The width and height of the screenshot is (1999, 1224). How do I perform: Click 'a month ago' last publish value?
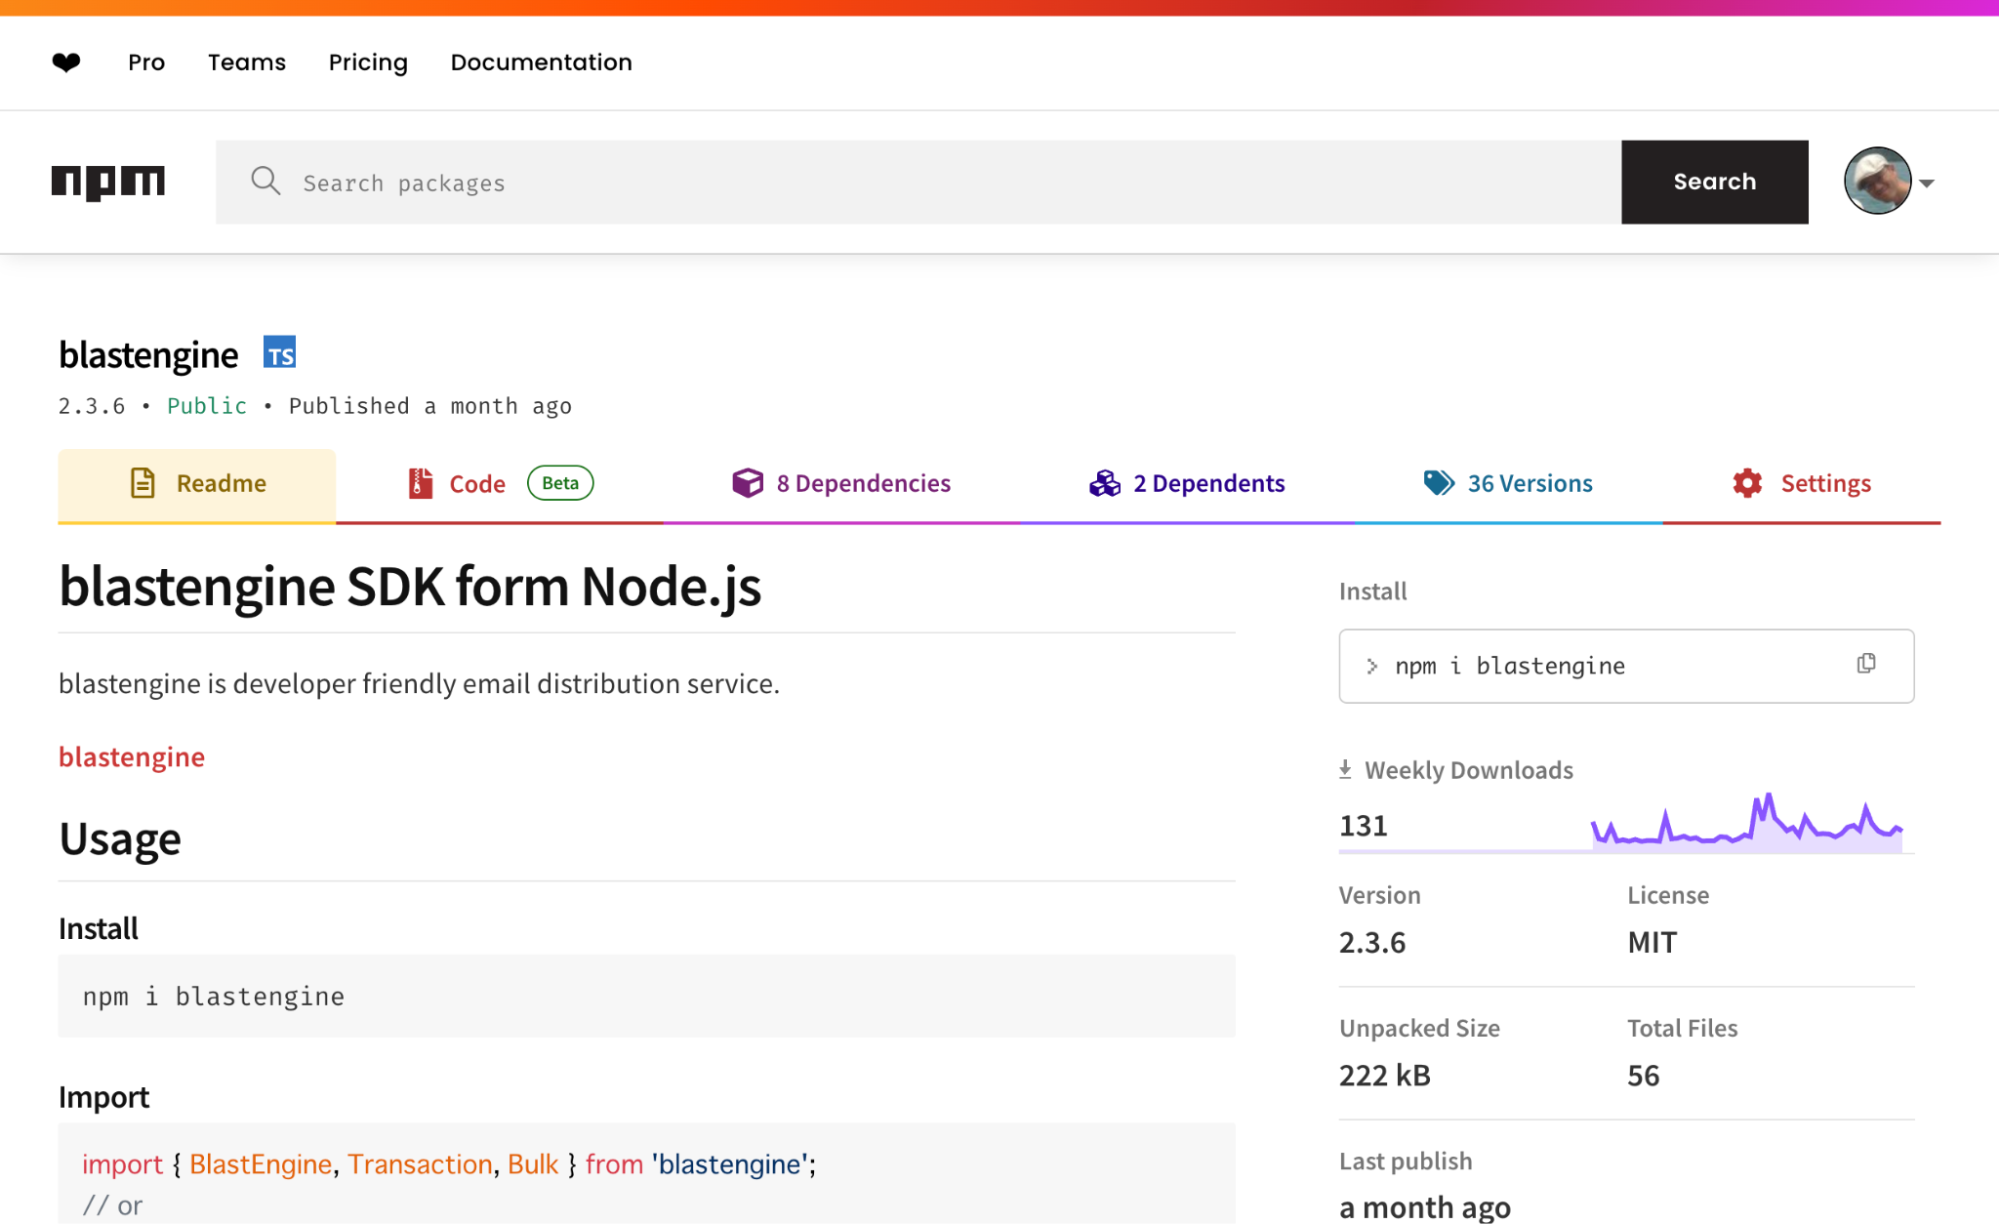(1425, 1207)
